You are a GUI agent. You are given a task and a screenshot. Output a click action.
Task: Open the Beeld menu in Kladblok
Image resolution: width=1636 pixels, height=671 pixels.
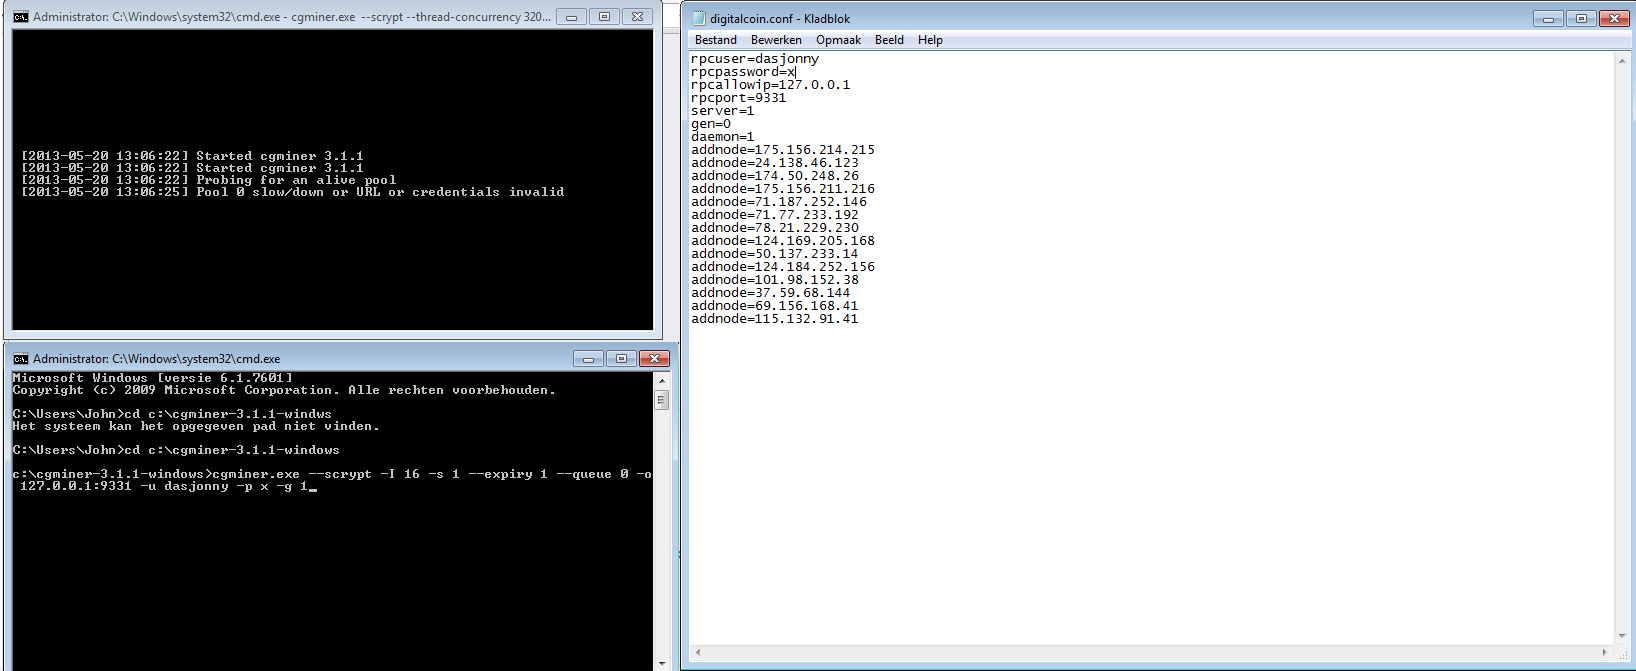point(889,40)
